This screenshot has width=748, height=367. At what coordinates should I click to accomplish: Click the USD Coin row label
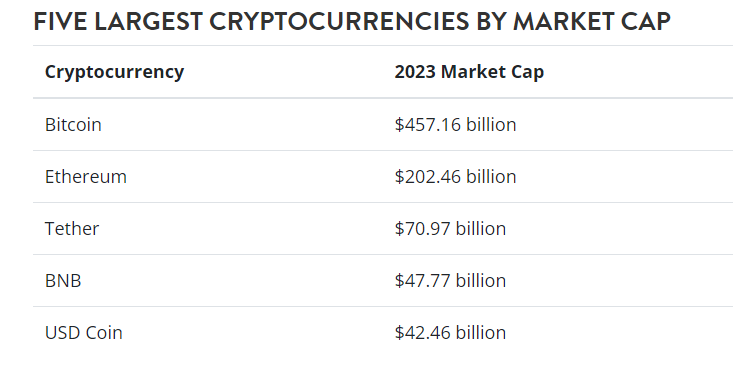(x=83, y=332)
